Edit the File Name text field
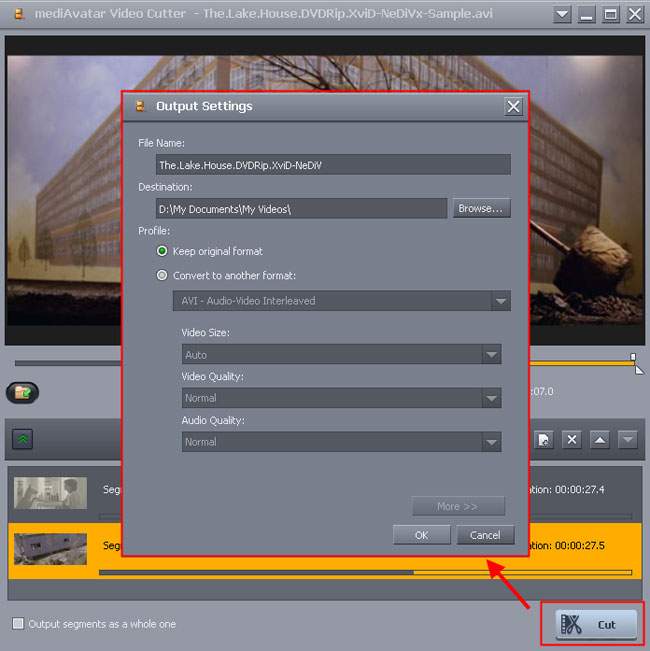 pos(333,165)
